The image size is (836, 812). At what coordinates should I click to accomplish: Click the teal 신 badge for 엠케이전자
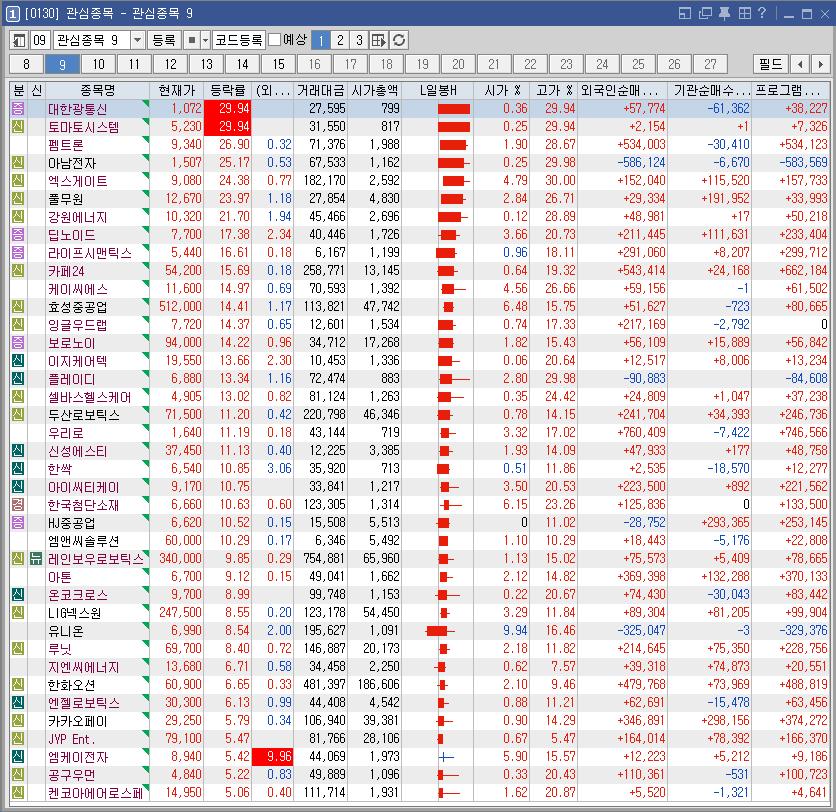tap(18, 756)
